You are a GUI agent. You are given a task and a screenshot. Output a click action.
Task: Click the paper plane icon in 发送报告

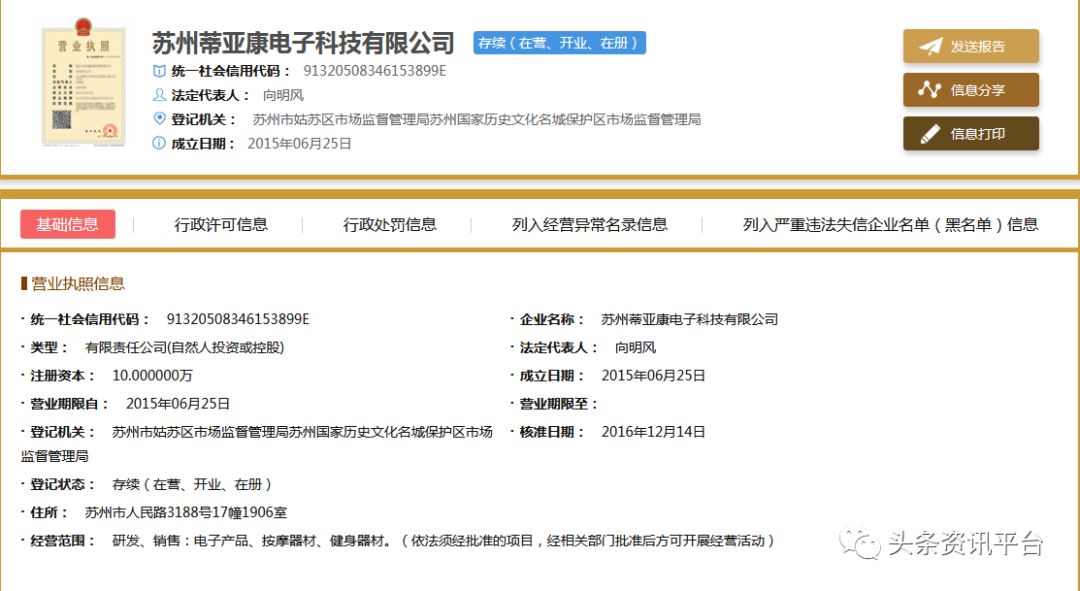[930, 47]
